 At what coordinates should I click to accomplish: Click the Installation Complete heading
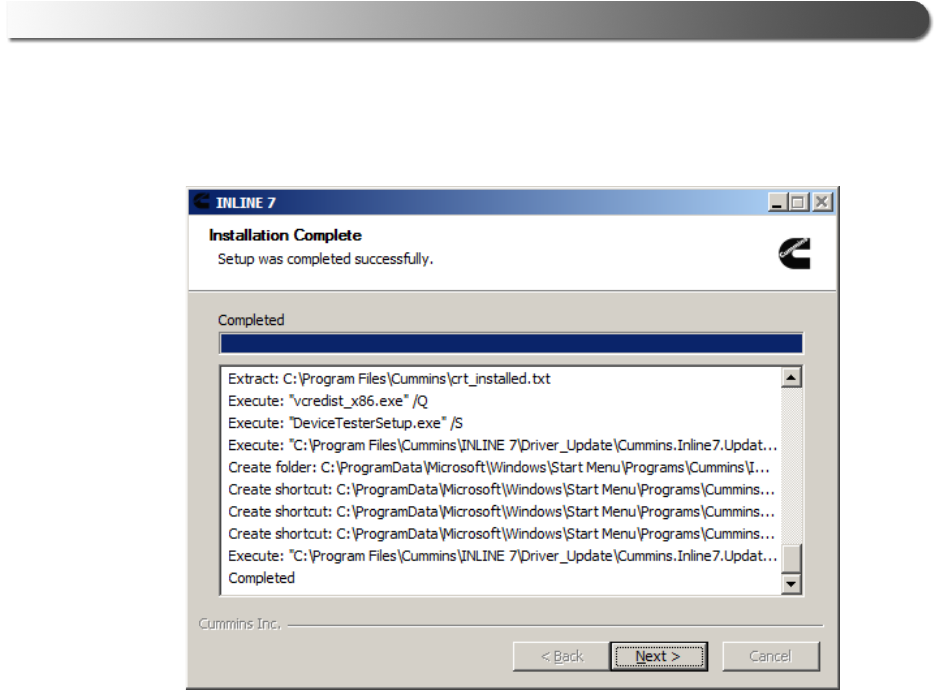pos(285,235)
